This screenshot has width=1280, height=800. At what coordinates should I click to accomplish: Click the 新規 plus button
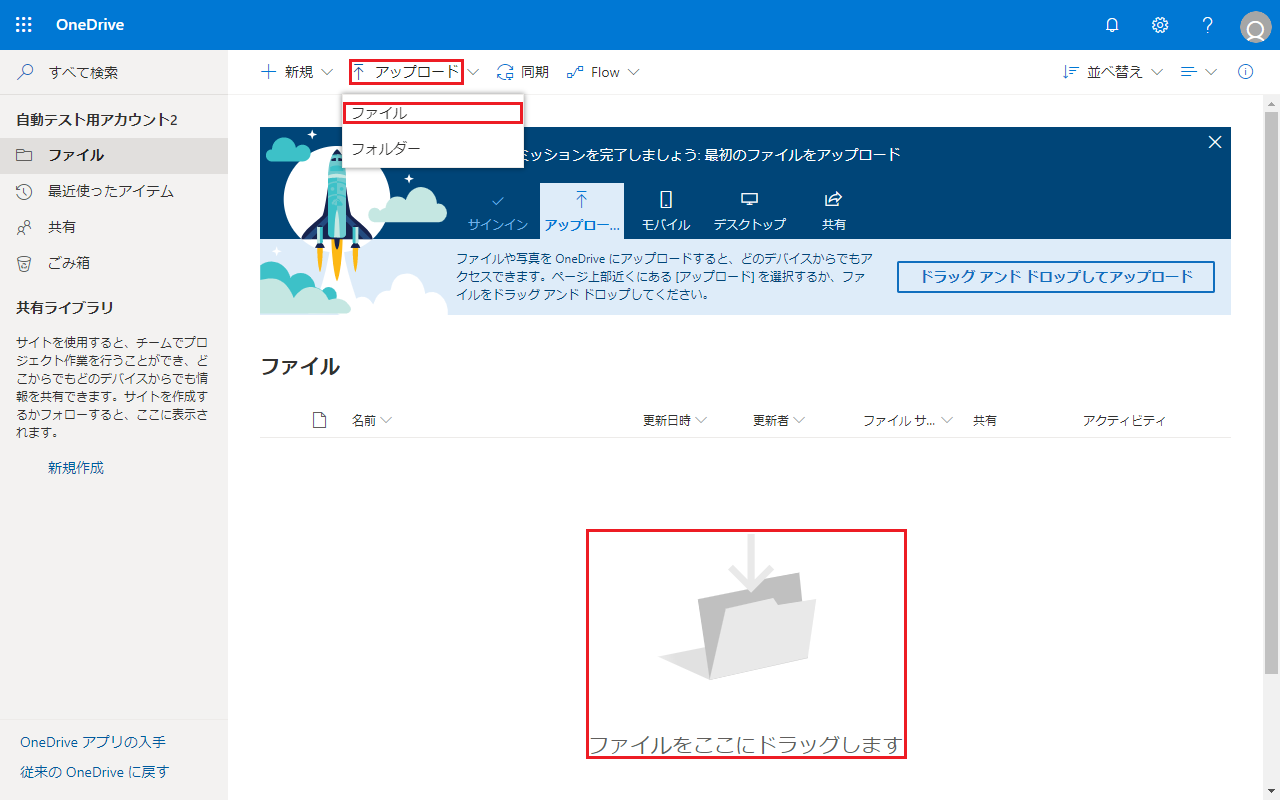(x=287, y=72)
